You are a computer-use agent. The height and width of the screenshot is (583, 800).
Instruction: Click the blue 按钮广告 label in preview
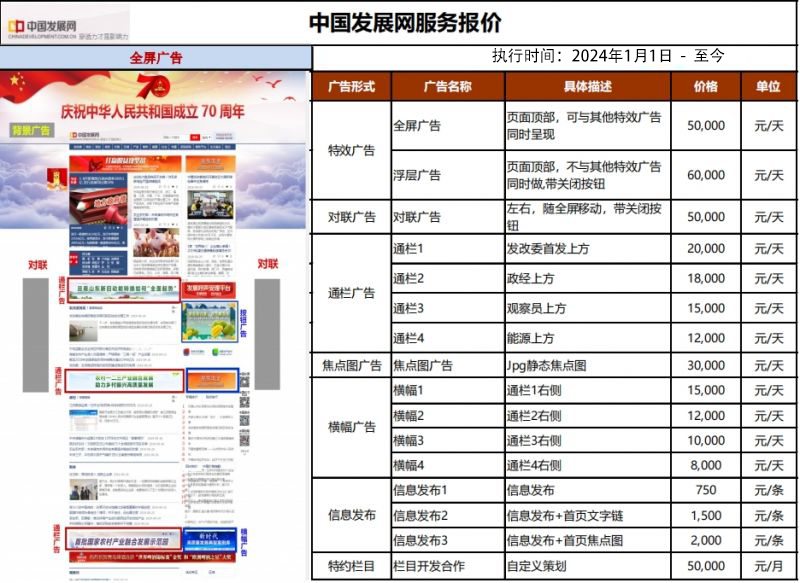[x=243, y=323]
